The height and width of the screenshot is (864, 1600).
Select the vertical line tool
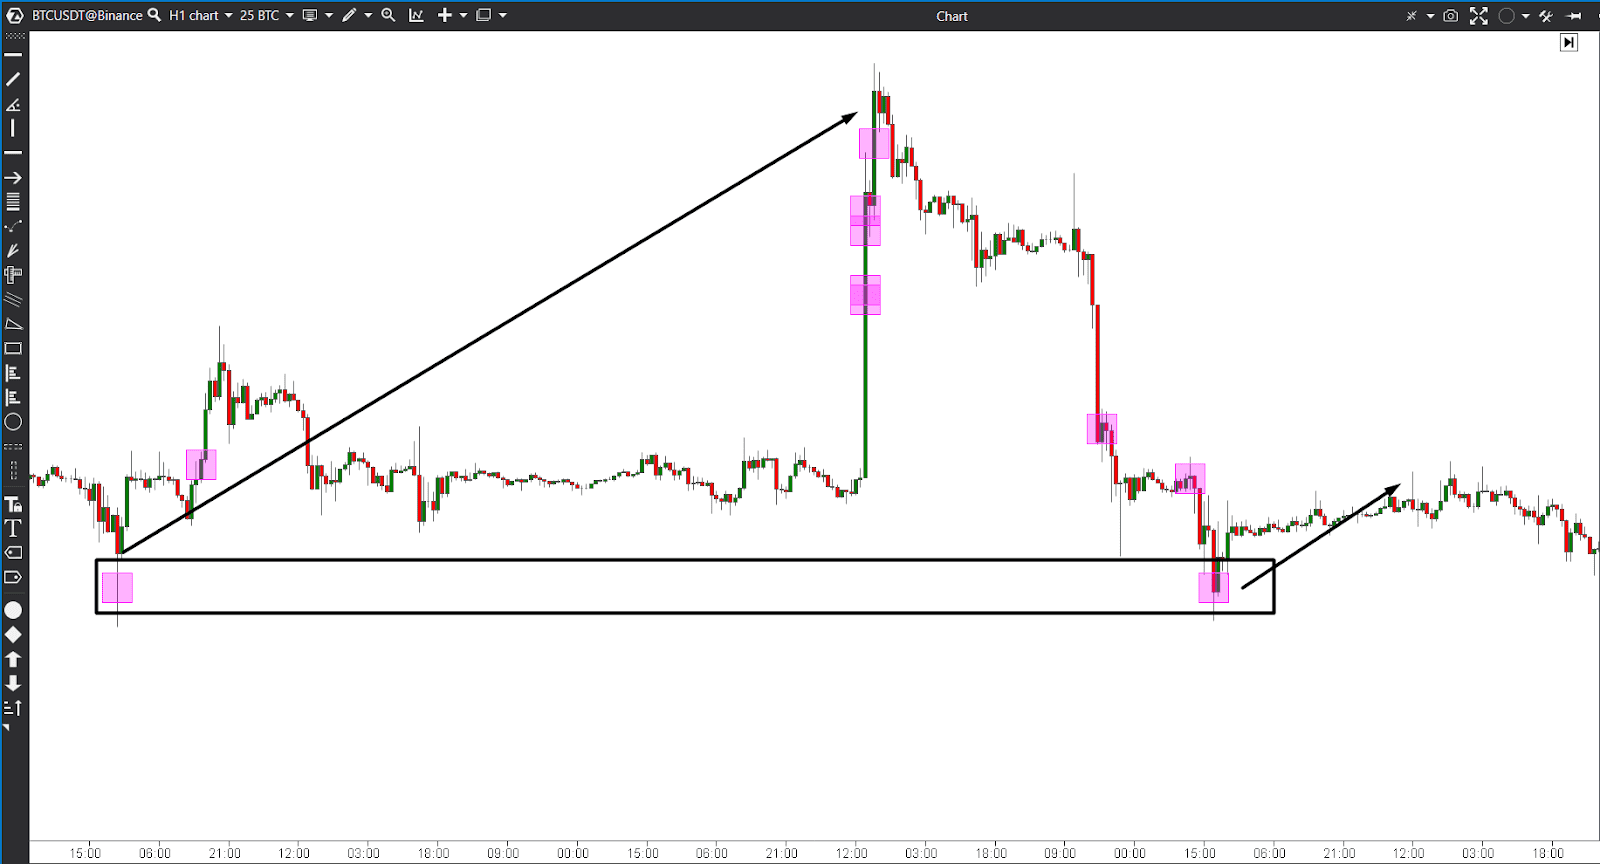point(13,128)
